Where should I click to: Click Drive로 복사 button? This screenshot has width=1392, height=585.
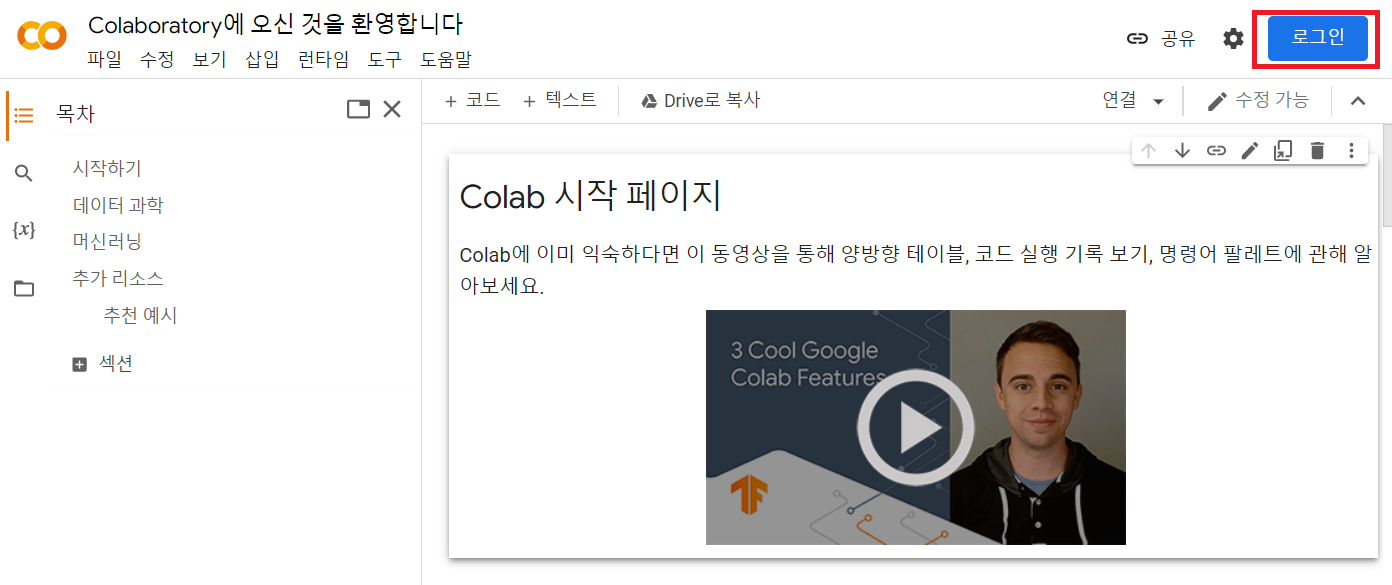701,100
